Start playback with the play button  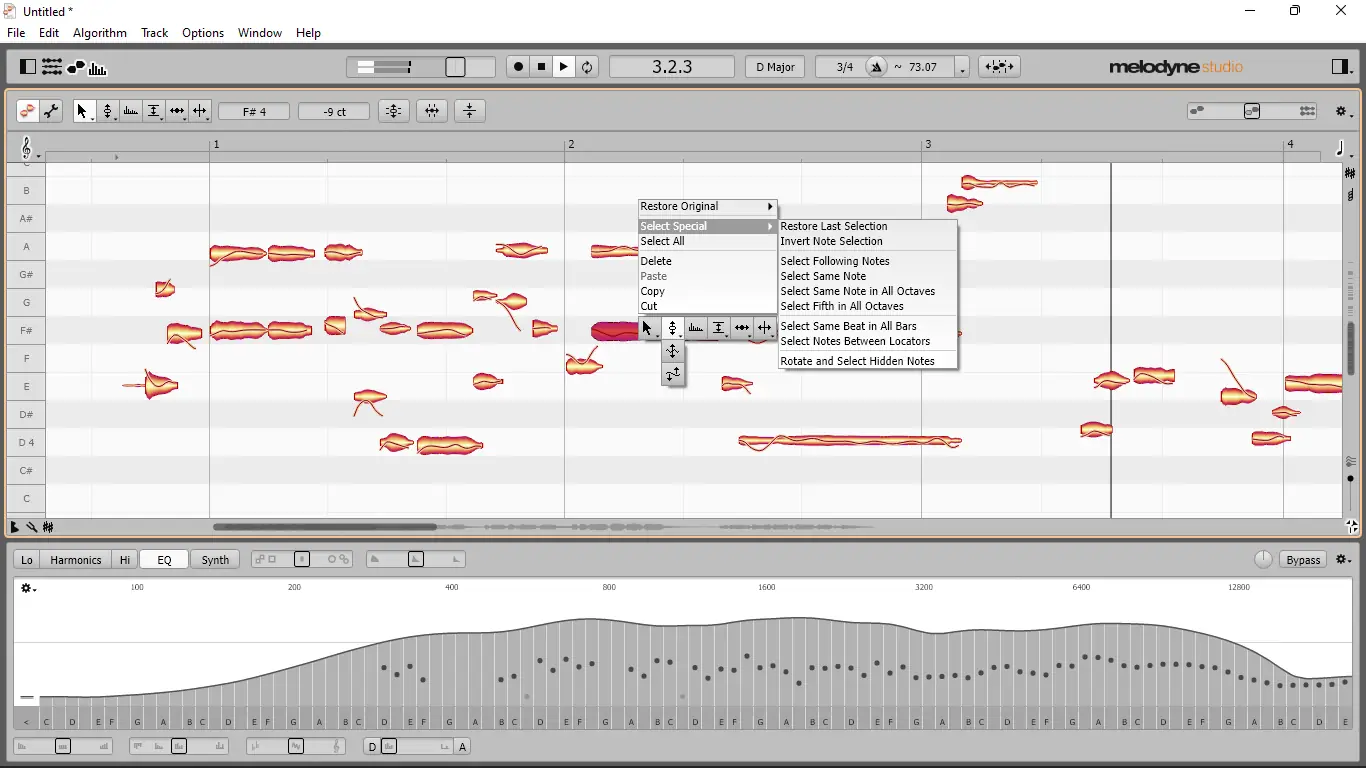pos(564,67)
